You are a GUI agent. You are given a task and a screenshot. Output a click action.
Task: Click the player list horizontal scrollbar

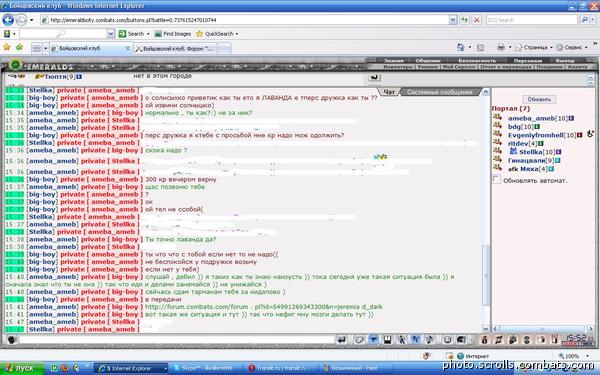[x=542, y=329]
